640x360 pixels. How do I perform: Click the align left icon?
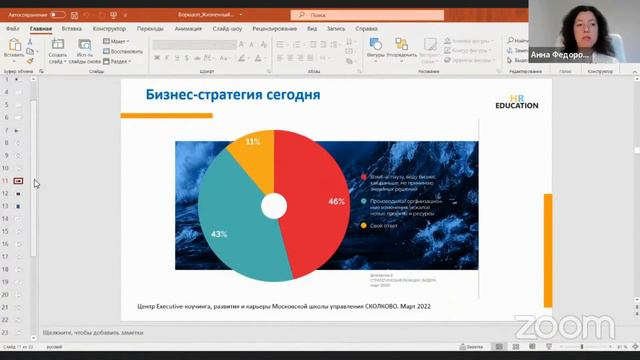coord(280,58)
